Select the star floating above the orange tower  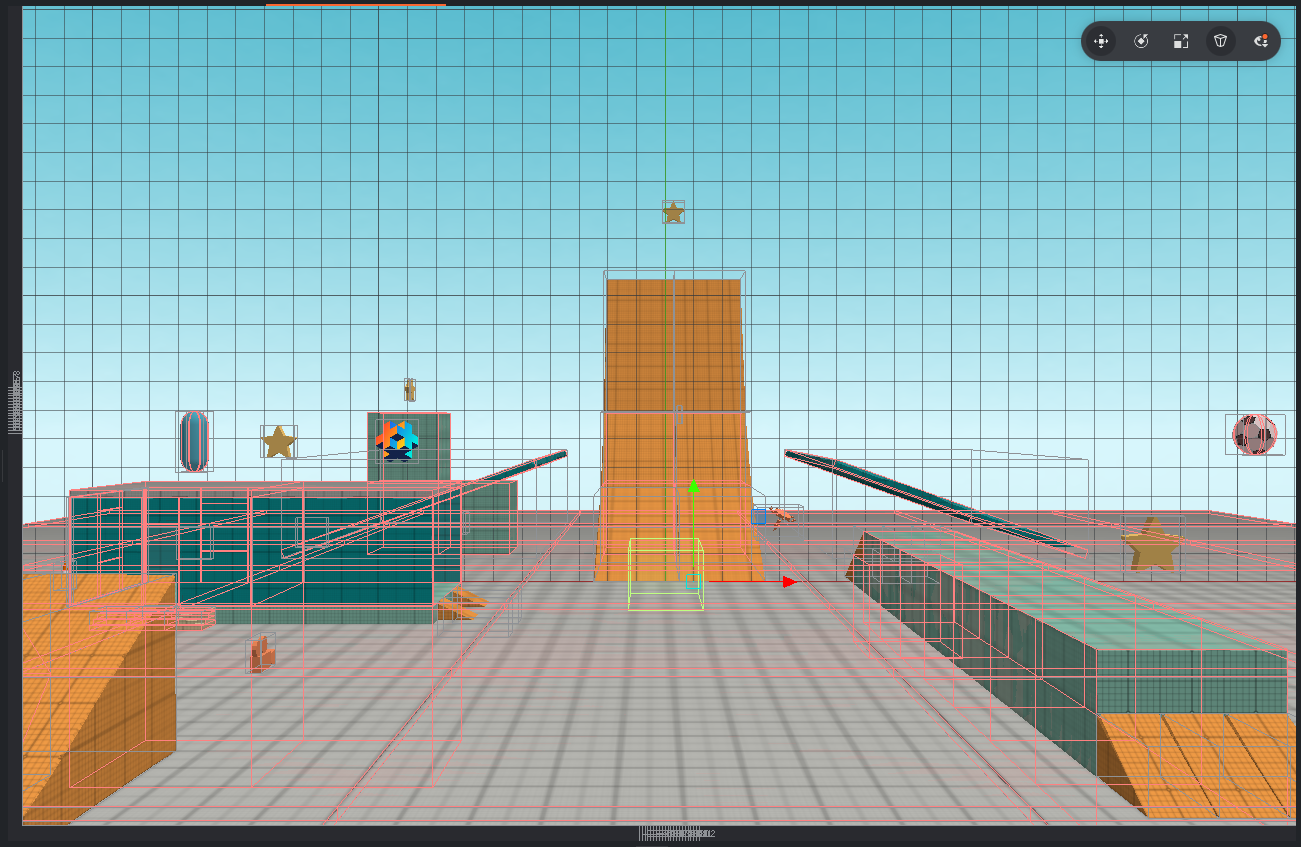[673, 212]
